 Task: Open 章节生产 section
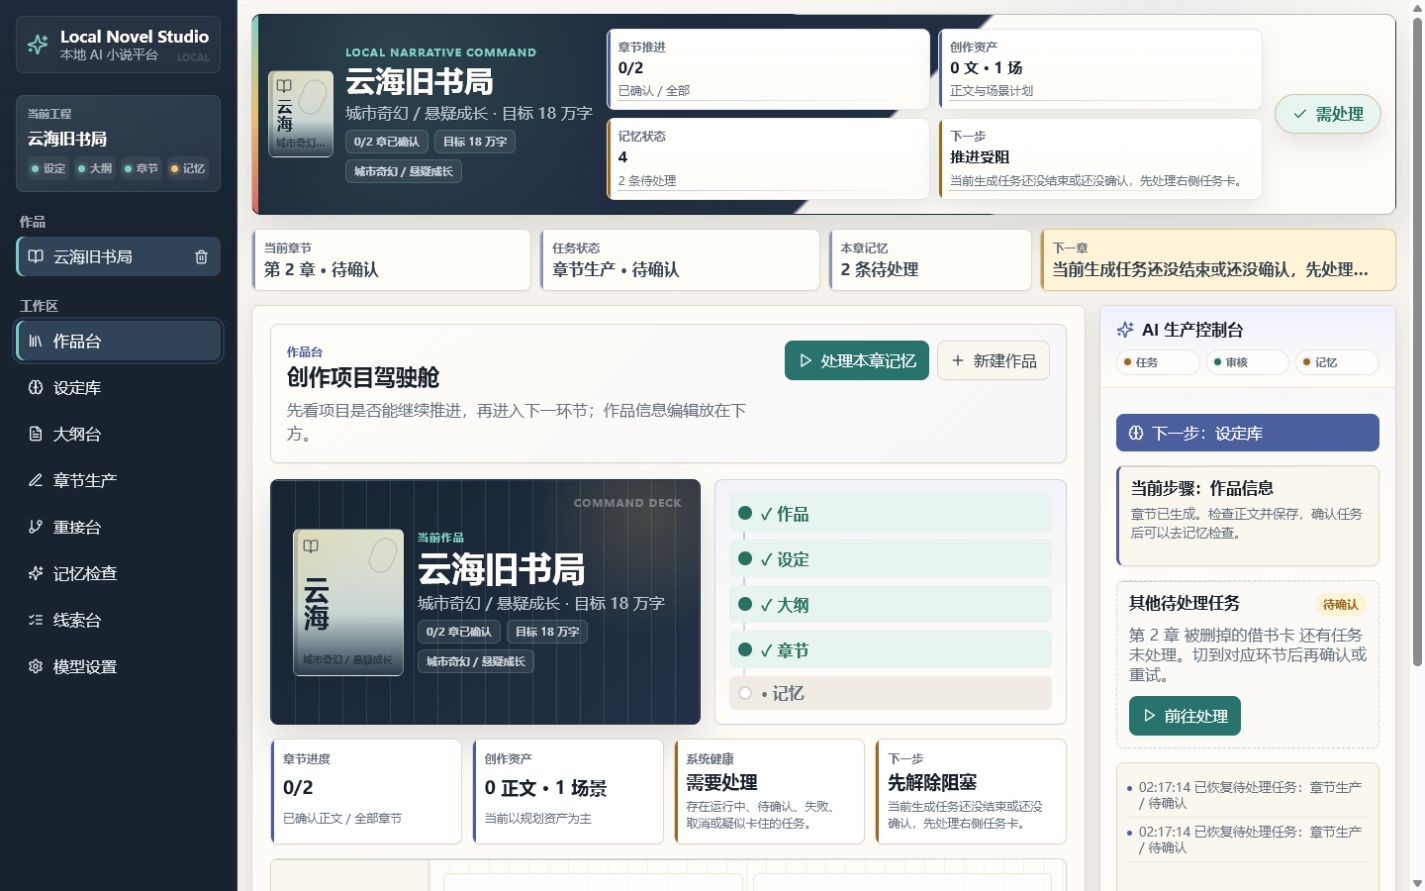pos(119,480)
